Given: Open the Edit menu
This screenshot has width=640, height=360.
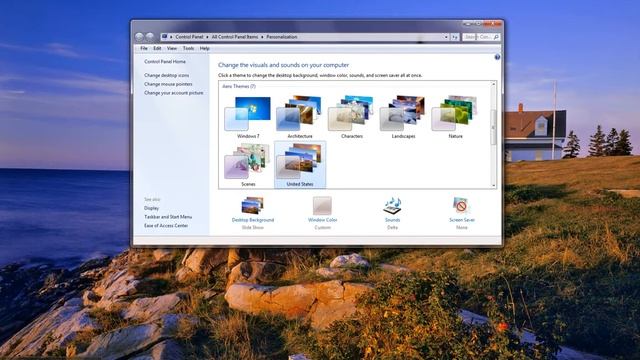Looking at the screenshot, I should (x=157, y=48).
